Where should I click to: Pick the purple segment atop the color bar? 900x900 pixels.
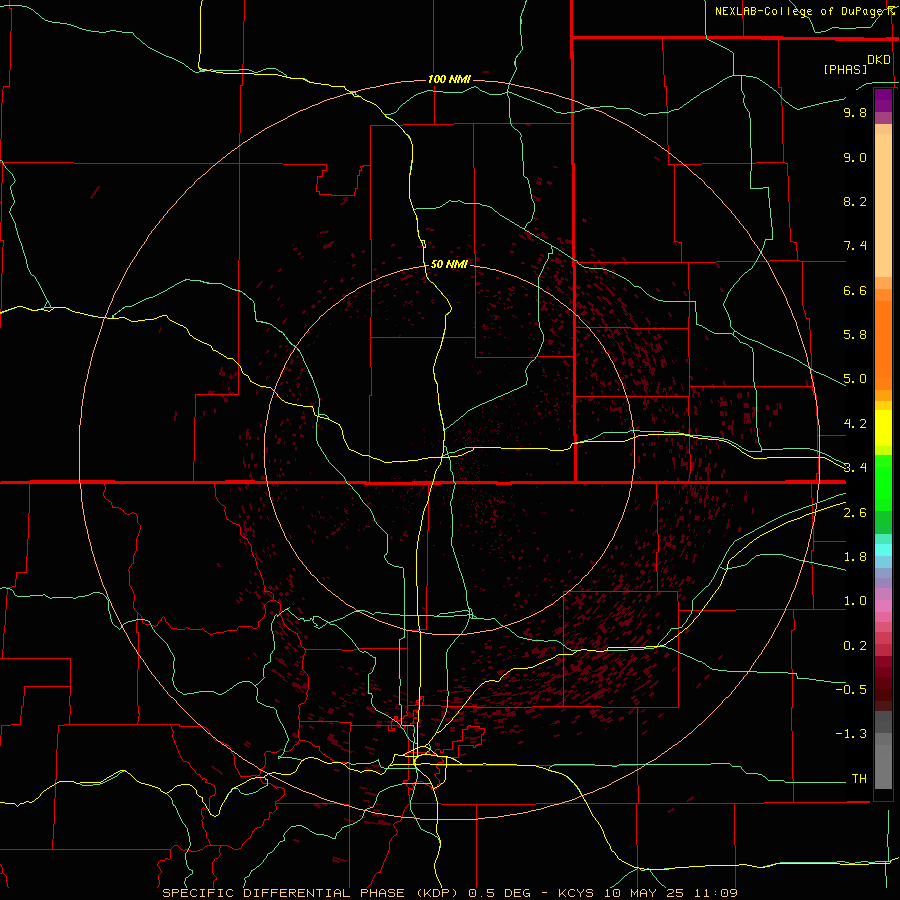pos(883,100)
